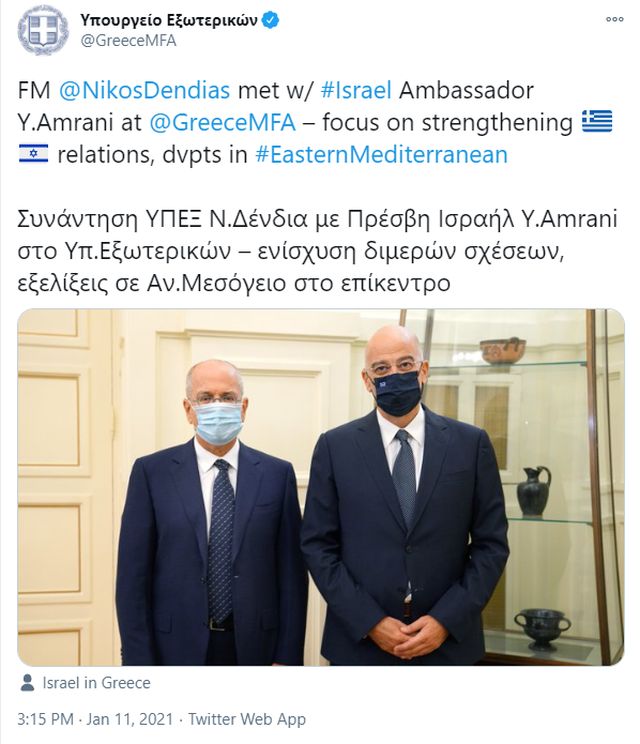The height and width of the screenshot is (744, 640).
Task: Click the Jan 11, 2021 date
Action: 130,719
